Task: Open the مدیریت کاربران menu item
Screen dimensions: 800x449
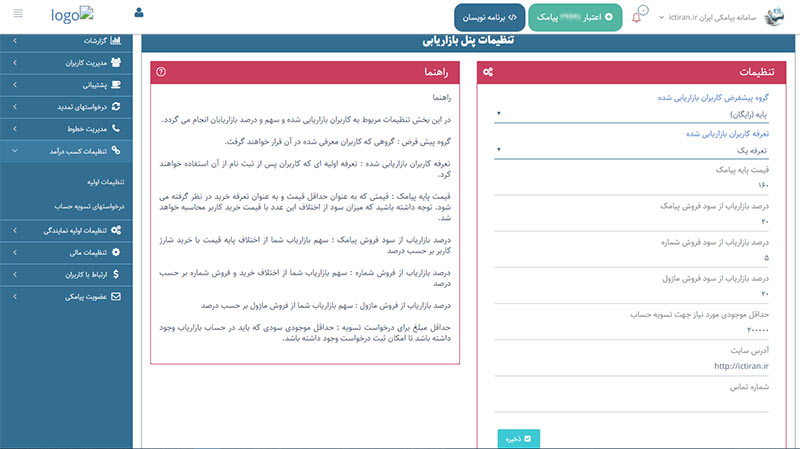Action: (66, 62)
